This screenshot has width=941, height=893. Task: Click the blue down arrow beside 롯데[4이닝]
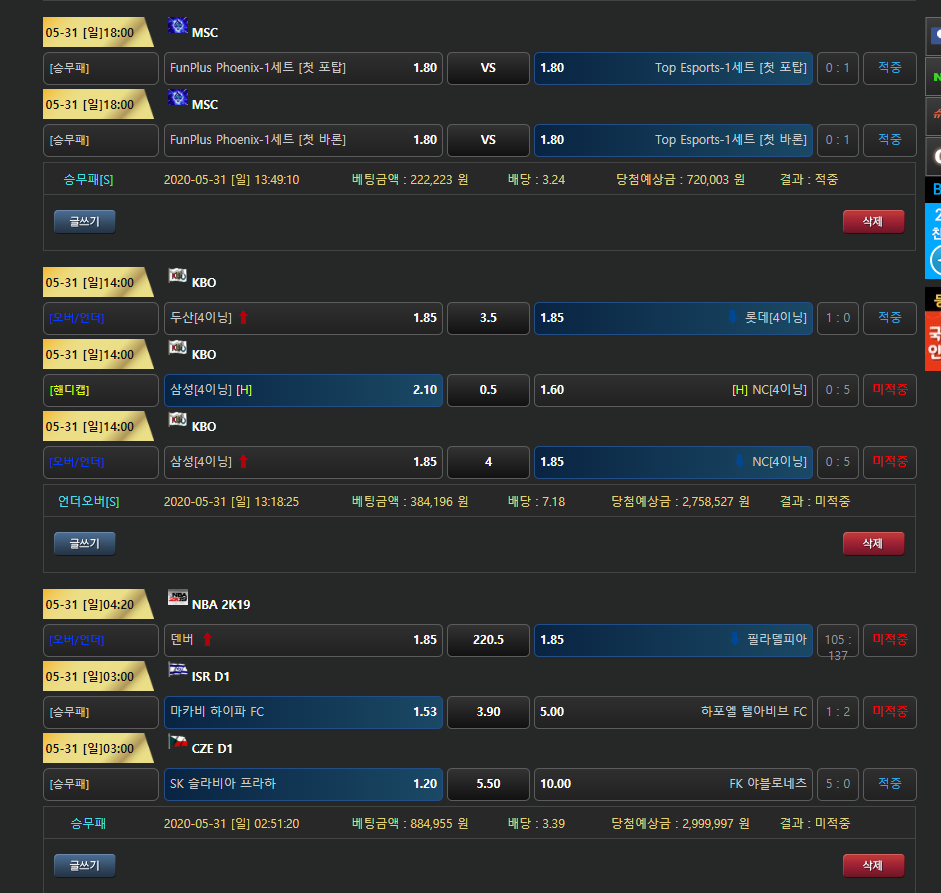(732, 318)
